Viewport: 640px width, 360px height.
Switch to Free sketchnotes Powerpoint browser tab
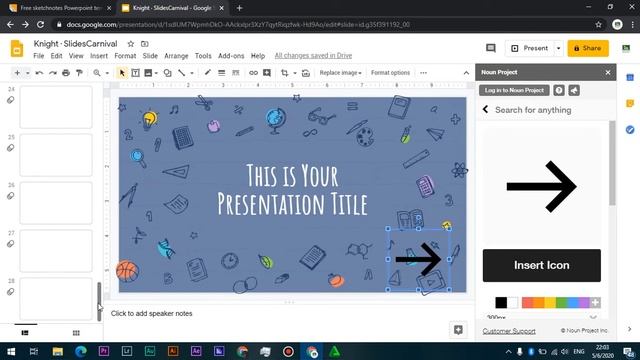coord(59,8)
